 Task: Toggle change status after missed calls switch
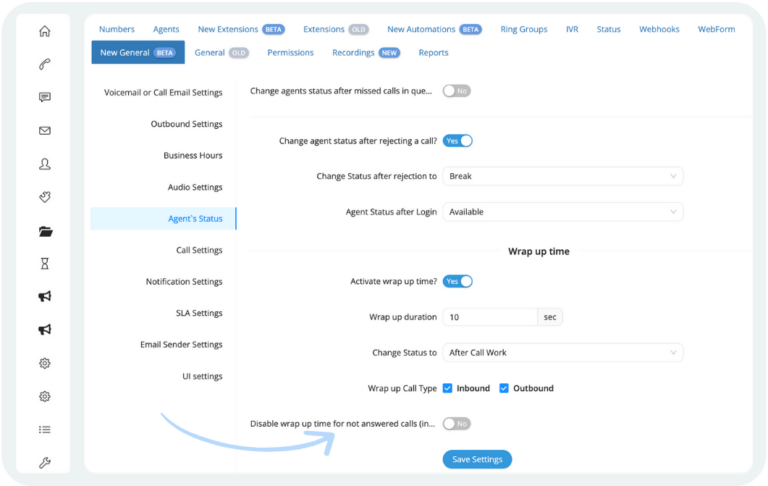tap(456, 91)
